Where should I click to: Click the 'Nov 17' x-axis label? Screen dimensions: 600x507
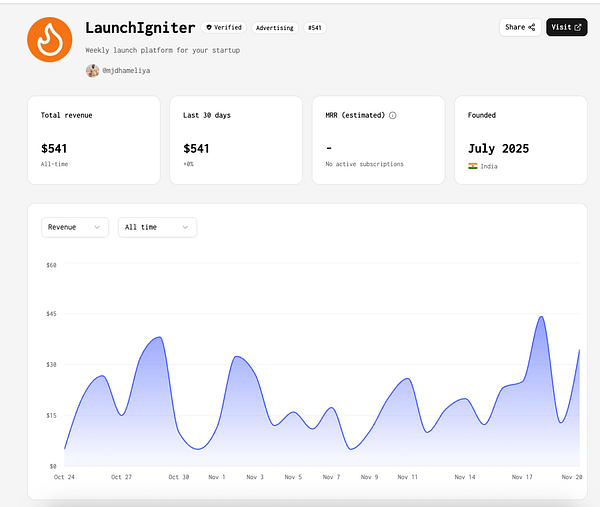pos(522,477)
